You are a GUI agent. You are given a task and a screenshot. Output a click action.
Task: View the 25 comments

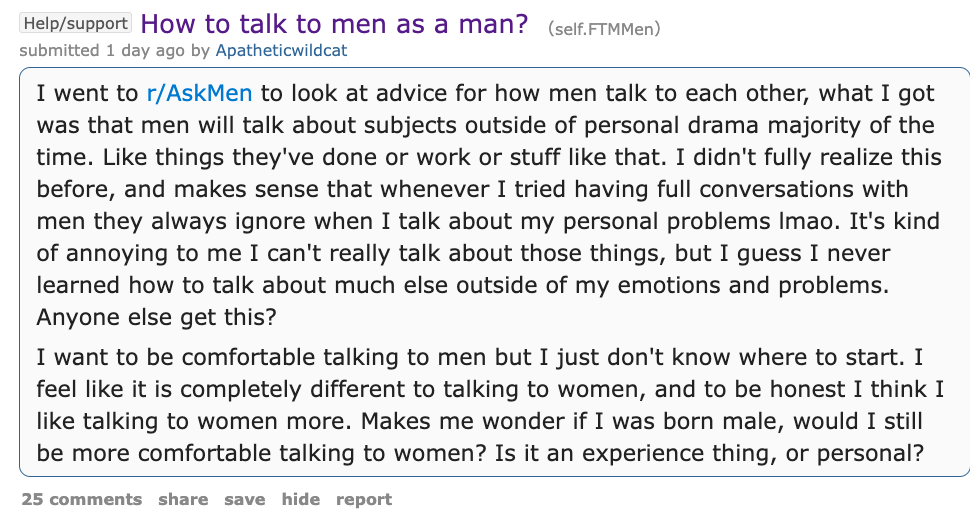[82, 499]
